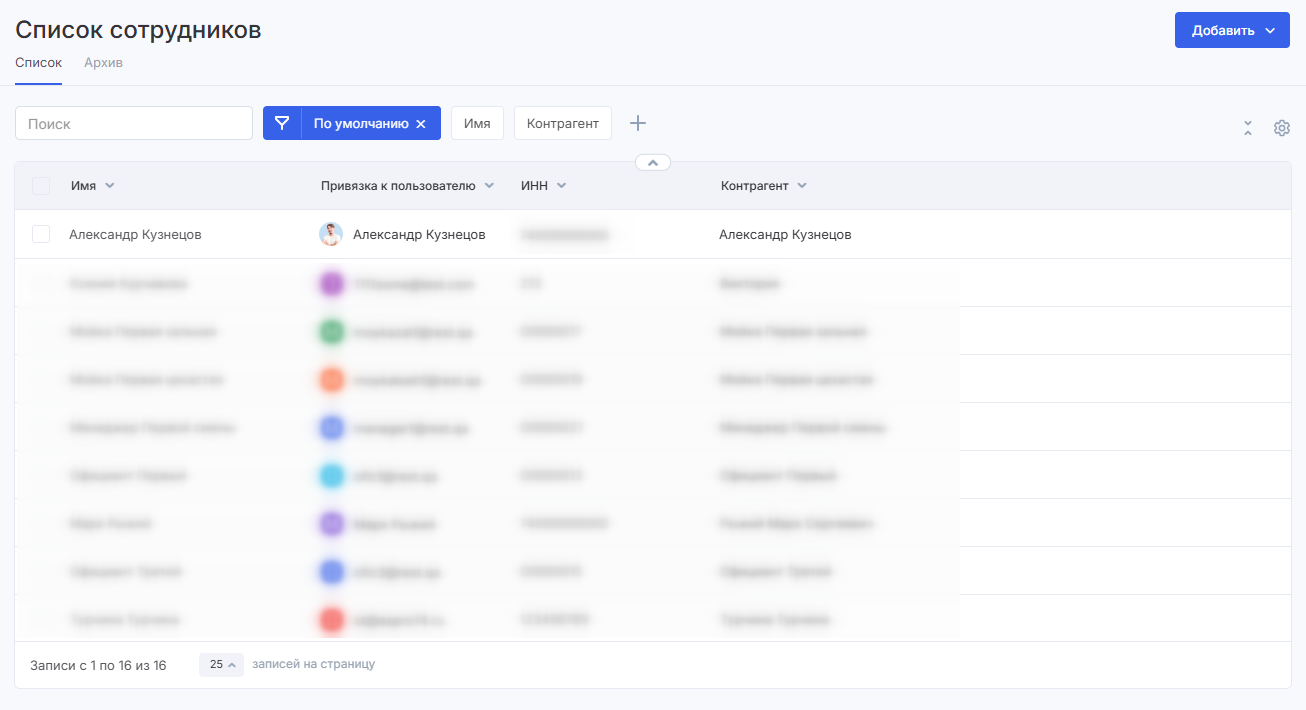Image resolution: width=1306 pixels, height=710 pixels.
Task: Collapse the filter panel chevron
Action: pos(652,162)
